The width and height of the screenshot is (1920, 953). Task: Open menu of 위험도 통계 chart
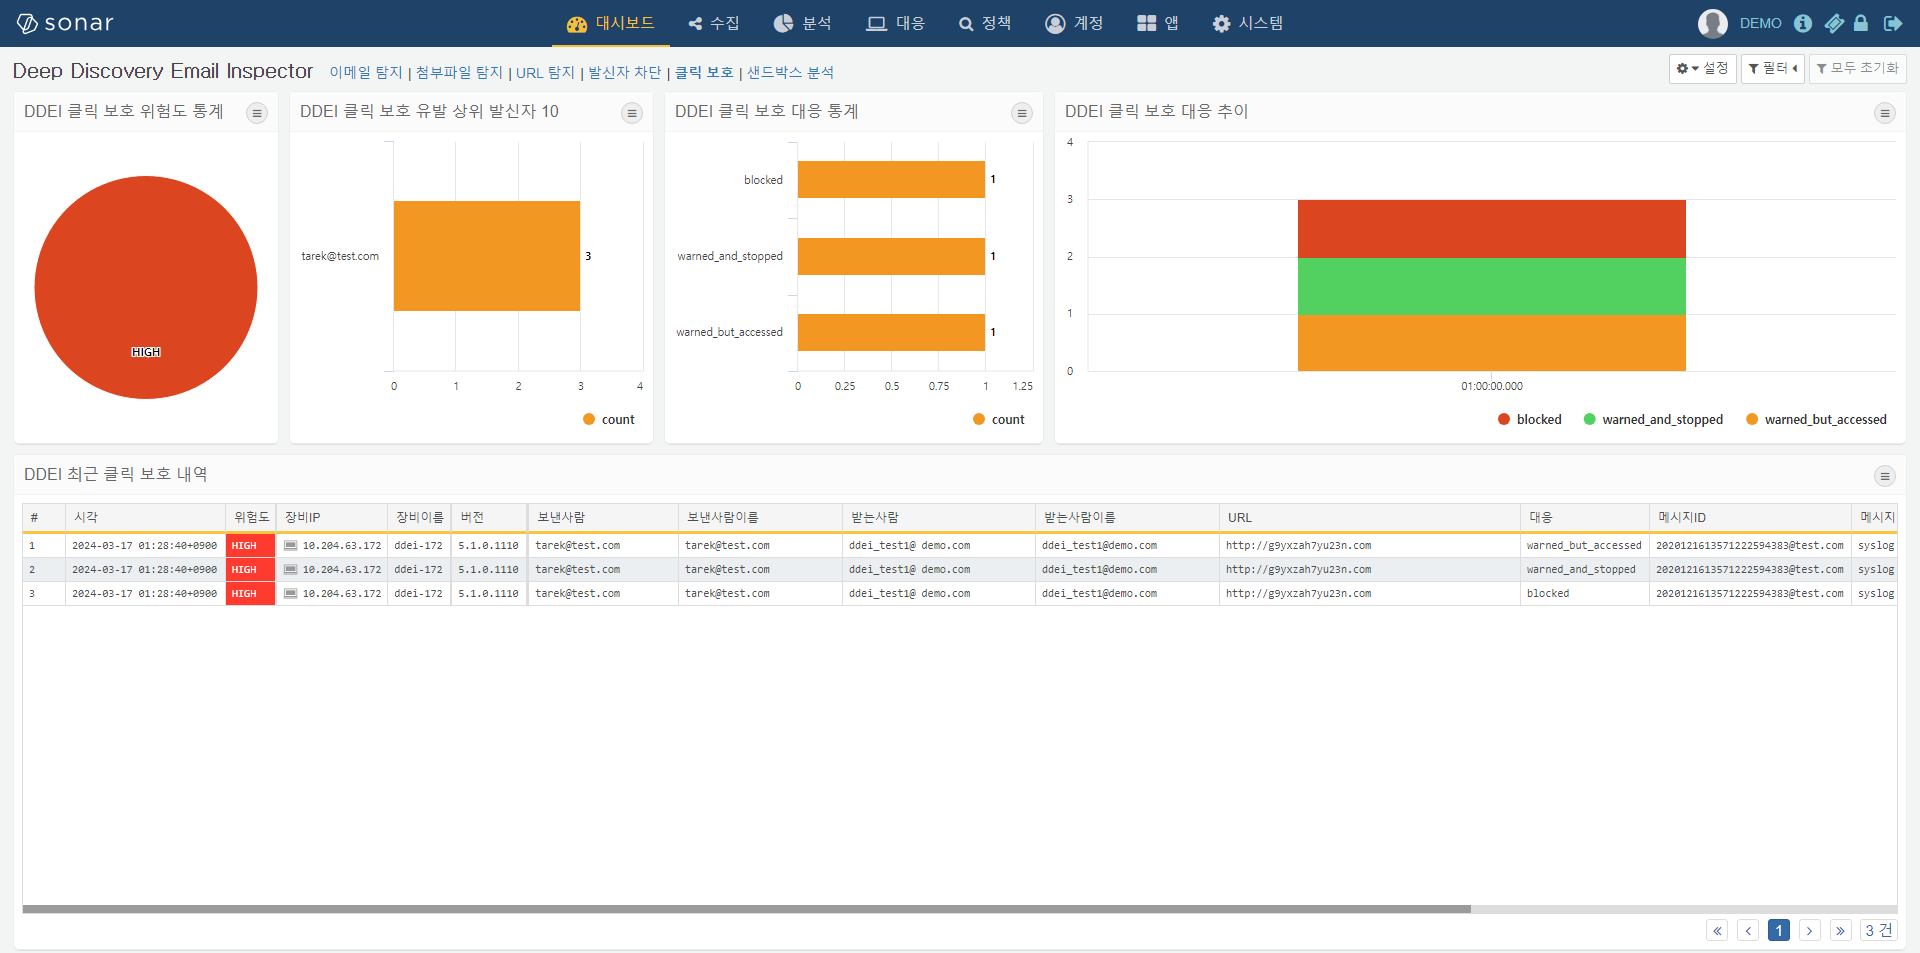[x=257, y=113]
